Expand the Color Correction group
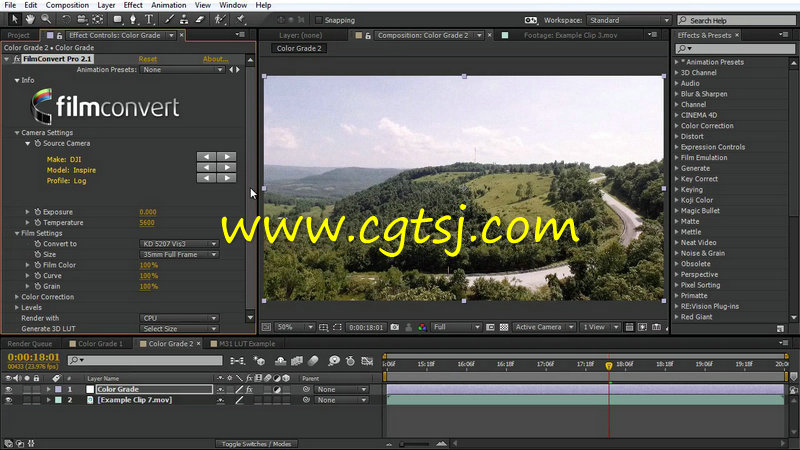This screenshot has height=450, width=800. [x=17, y=297]
